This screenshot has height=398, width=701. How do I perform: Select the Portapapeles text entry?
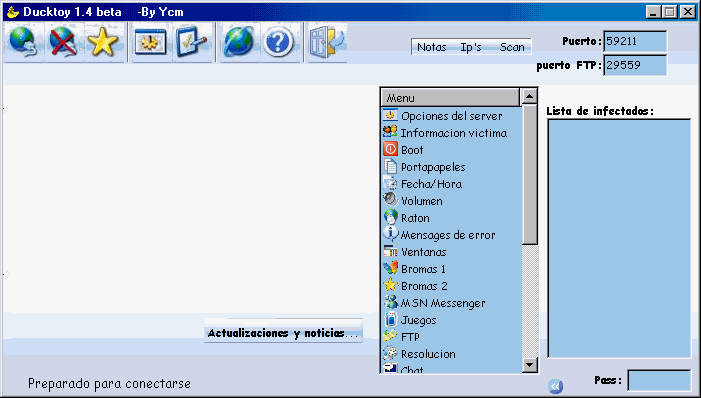[433, 167]
